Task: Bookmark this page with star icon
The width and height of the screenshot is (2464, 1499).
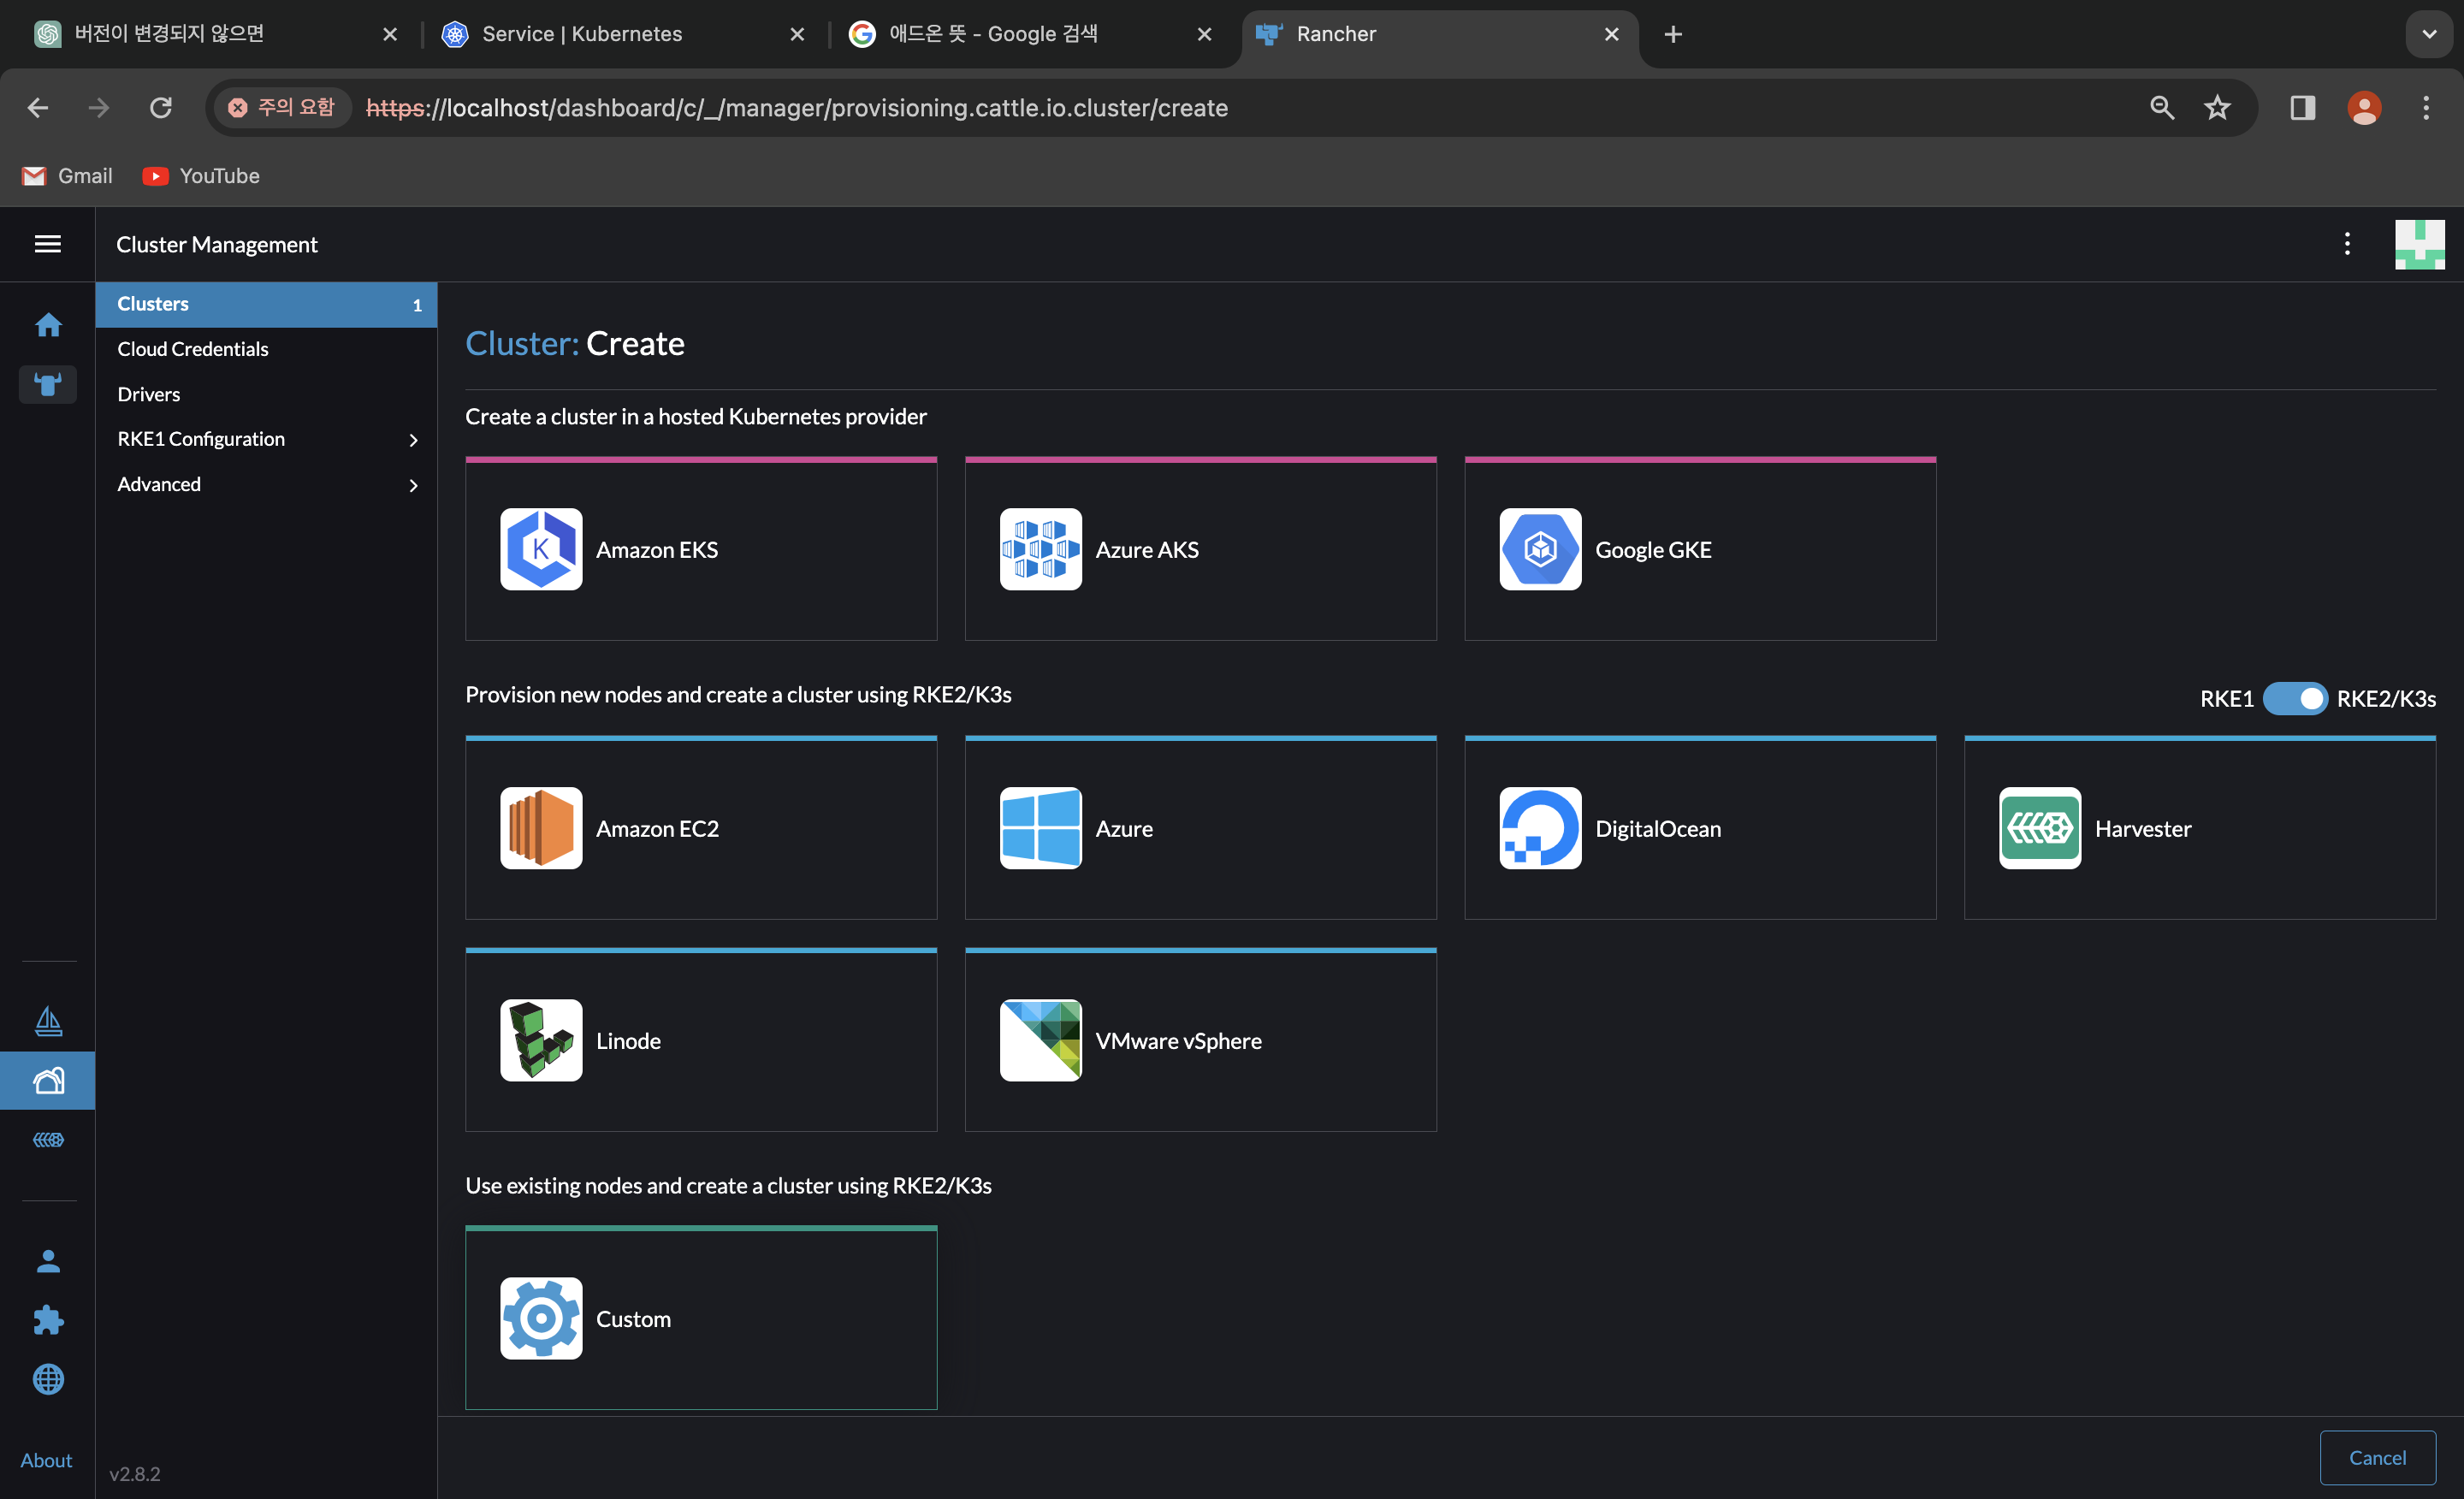Action: (x=2217, y=108)
